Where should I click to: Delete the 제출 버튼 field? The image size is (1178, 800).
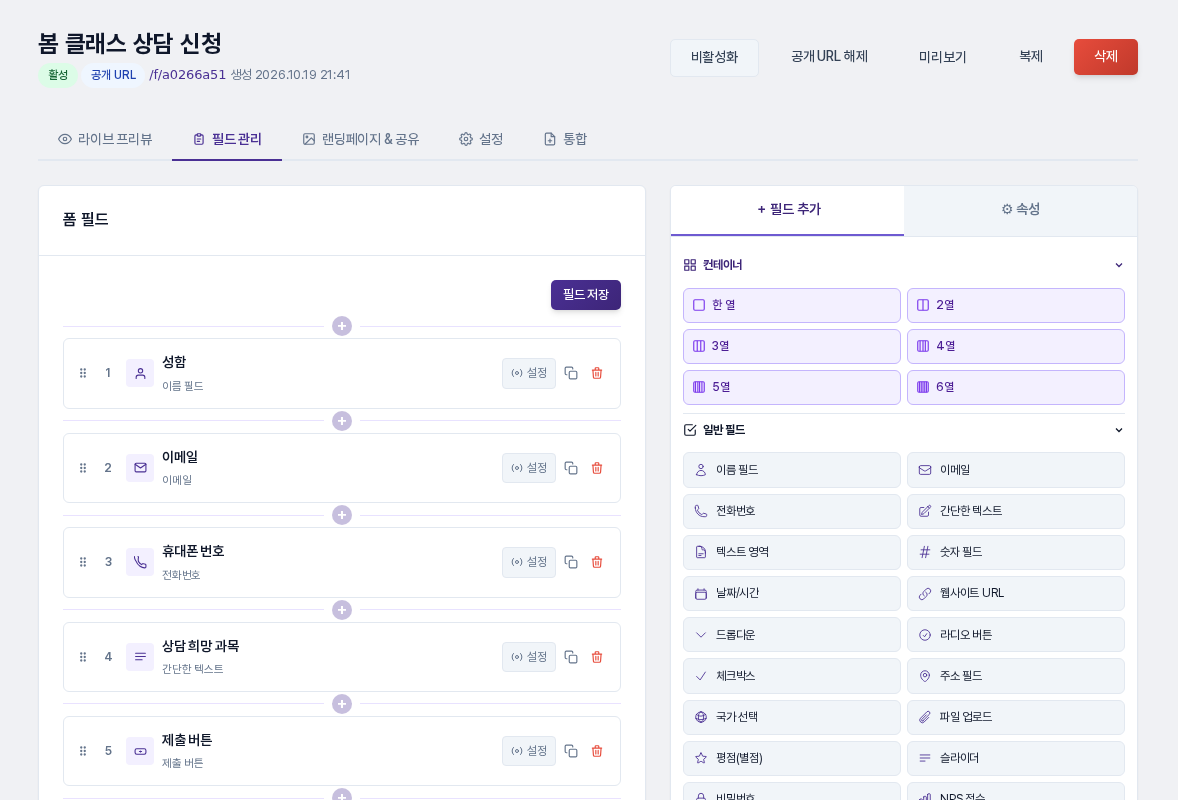pyautogui.click(x=597, y=751)
